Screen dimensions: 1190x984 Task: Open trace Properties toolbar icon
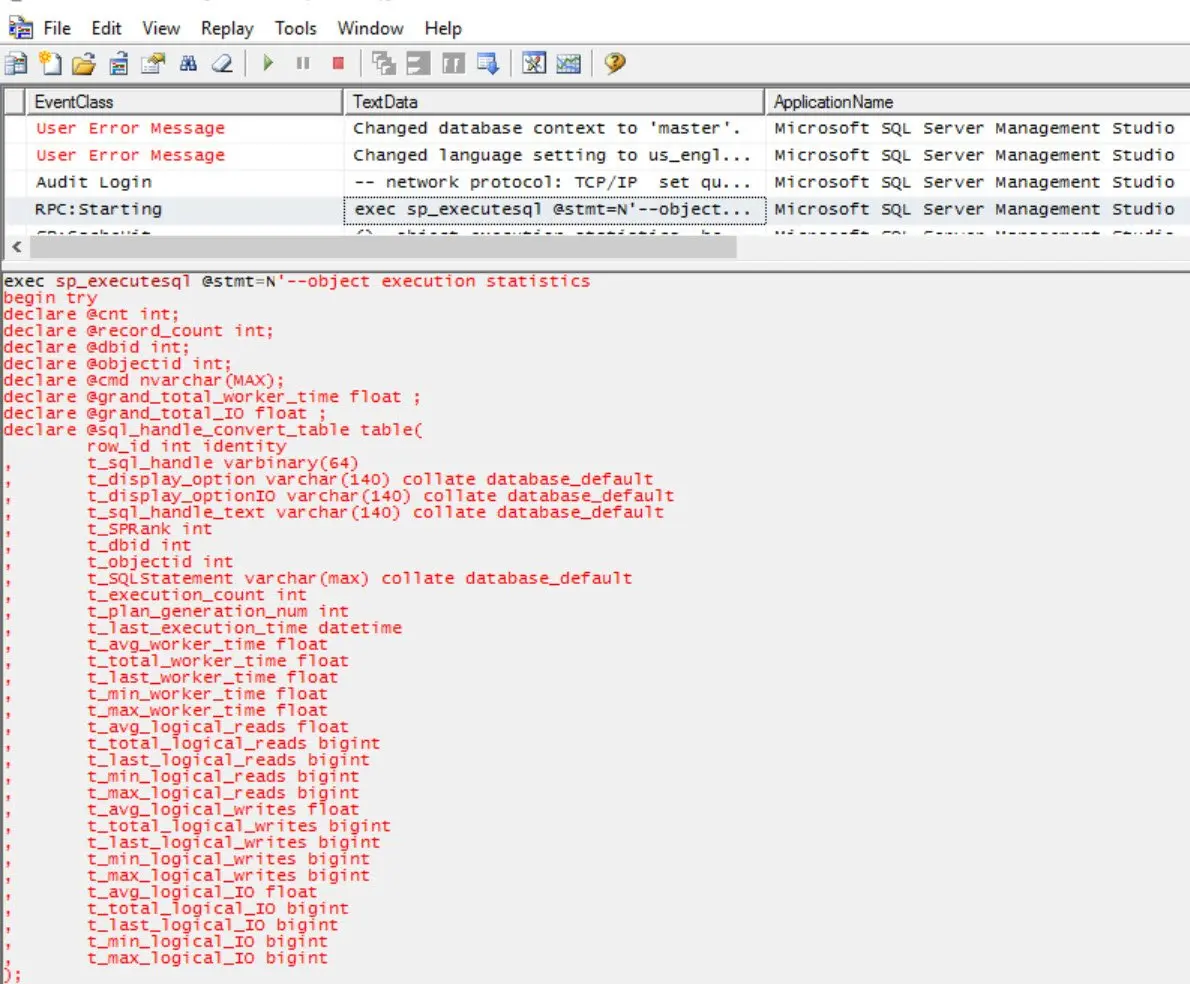click(153, 64)
